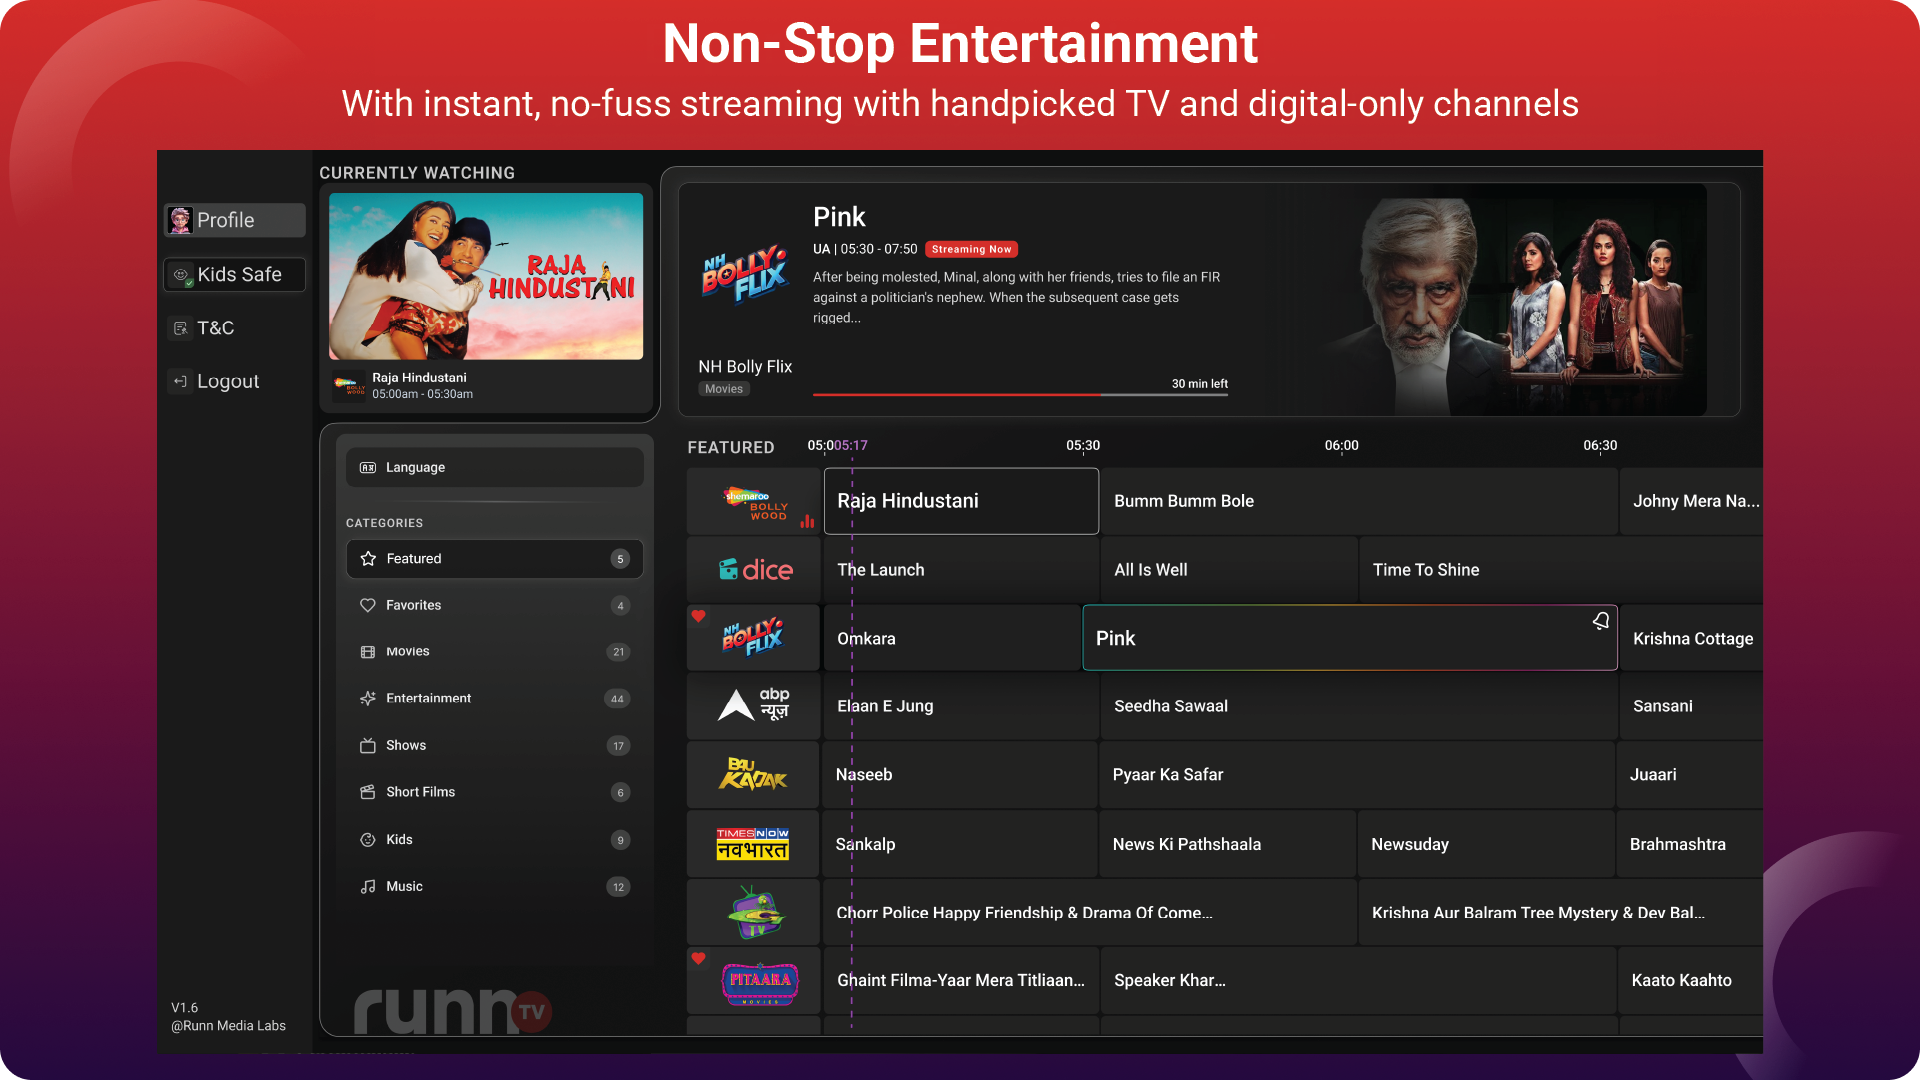Click the Pink playback progress bar
The width and height of the screenshot is (1920, 1080).
[x=1020, y=395]
